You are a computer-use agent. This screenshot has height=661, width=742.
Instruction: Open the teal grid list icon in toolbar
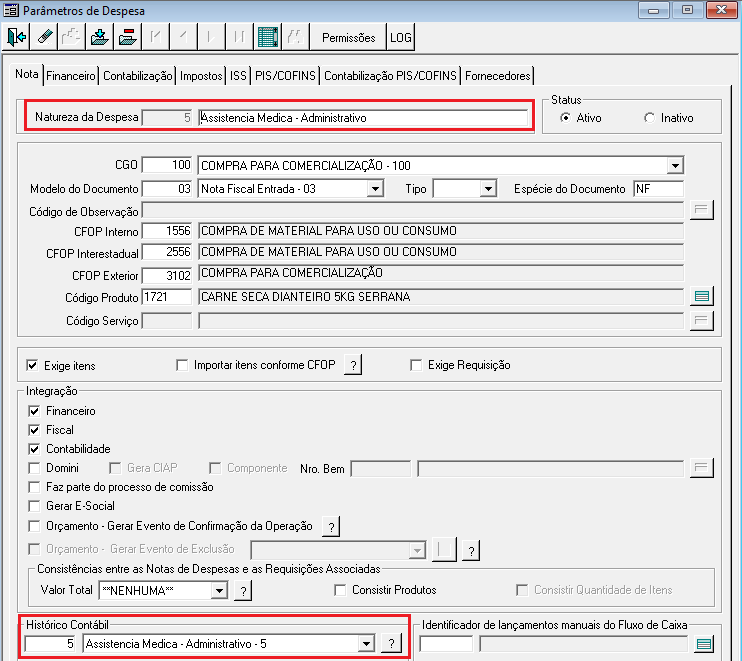[267, 37]
